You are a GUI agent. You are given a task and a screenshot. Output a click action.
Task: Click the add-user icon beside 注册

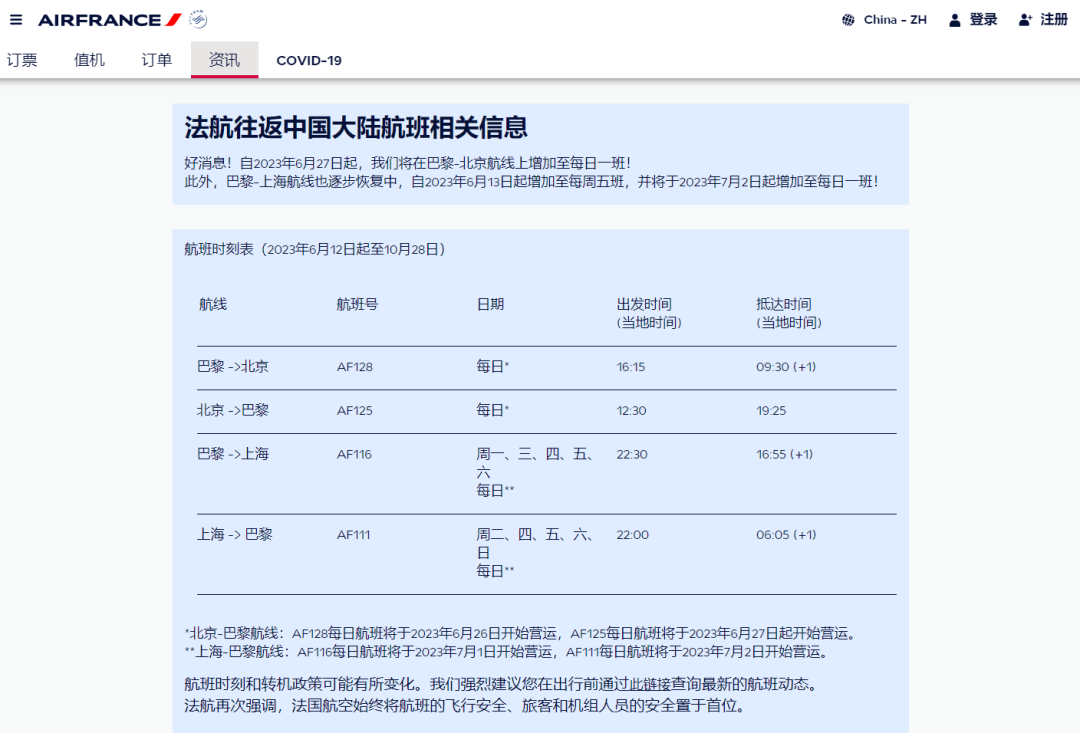pos(1025,20)
